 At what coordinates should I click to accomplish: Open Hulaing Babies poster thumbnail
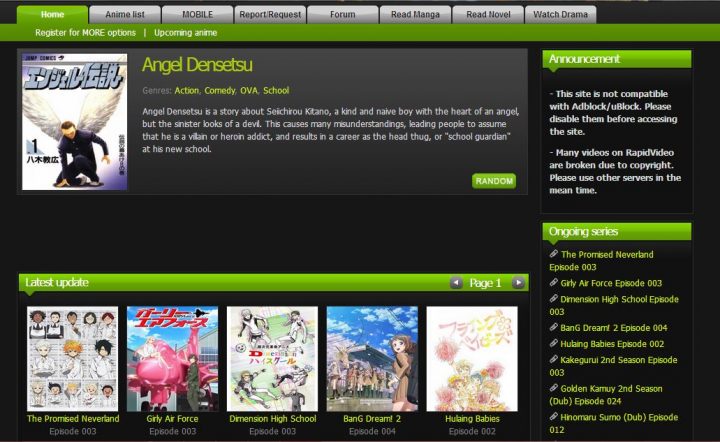[472, 359]
